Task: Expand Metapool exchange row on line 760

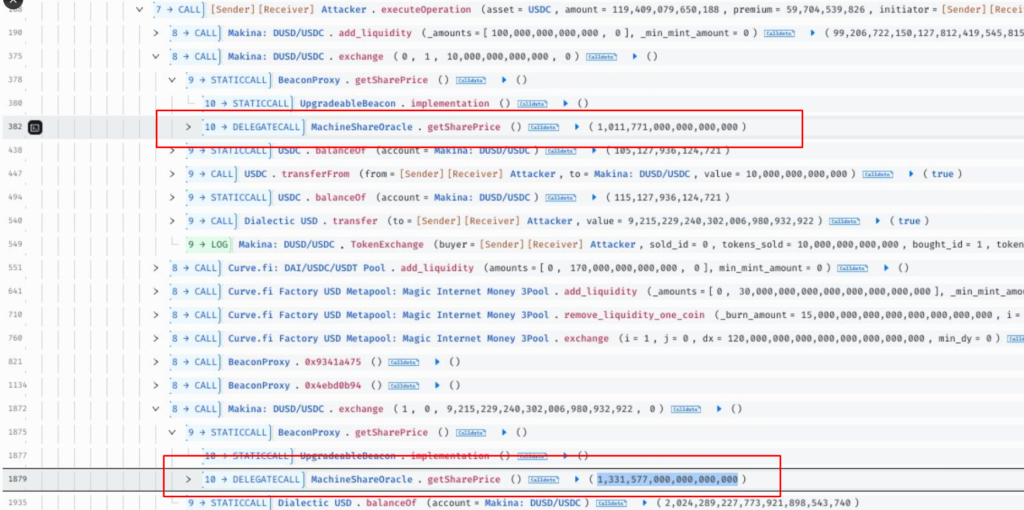Action: tap(155, 338)
